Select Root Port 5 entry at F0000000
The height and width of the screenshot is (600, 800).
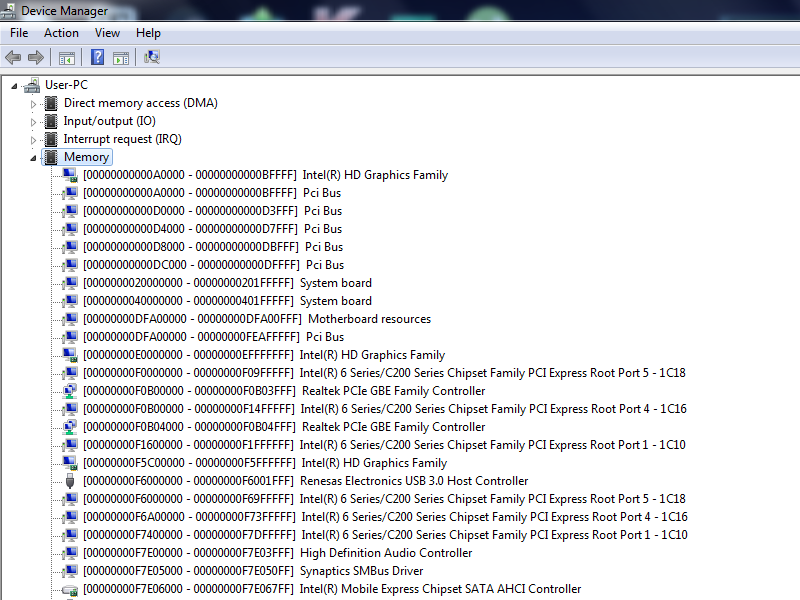coord(384,373)
